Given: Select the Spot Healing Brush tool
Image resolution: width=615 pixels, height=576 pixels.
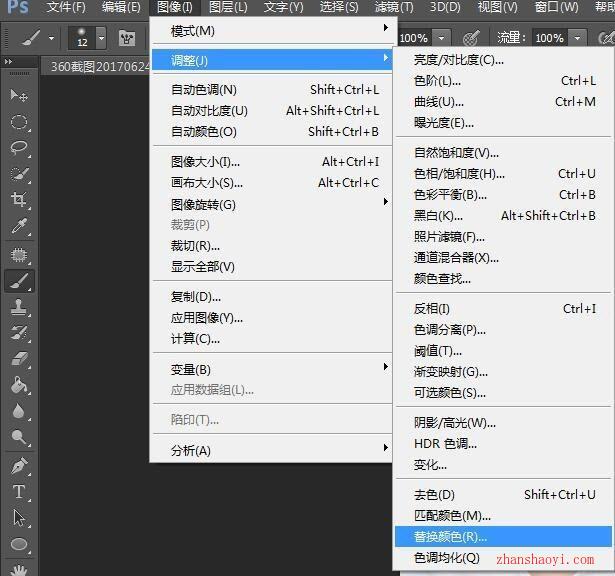Looking at the screenshot, I should click(x=19, y=255).
